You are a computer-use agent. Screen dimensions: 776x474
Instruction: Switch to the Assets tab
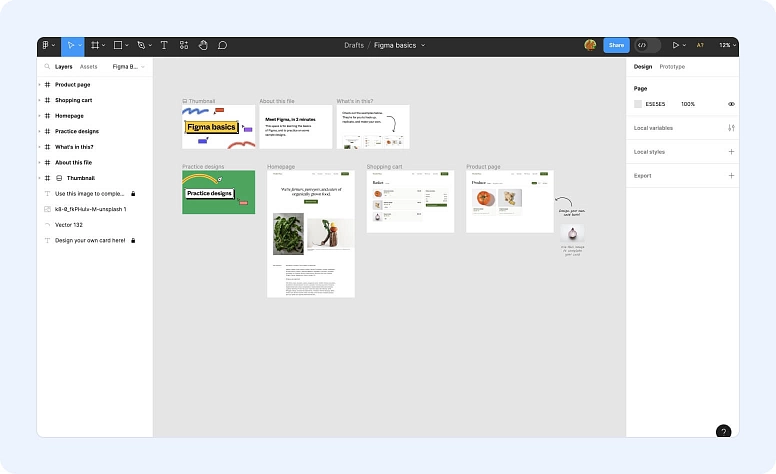point(89,67)
